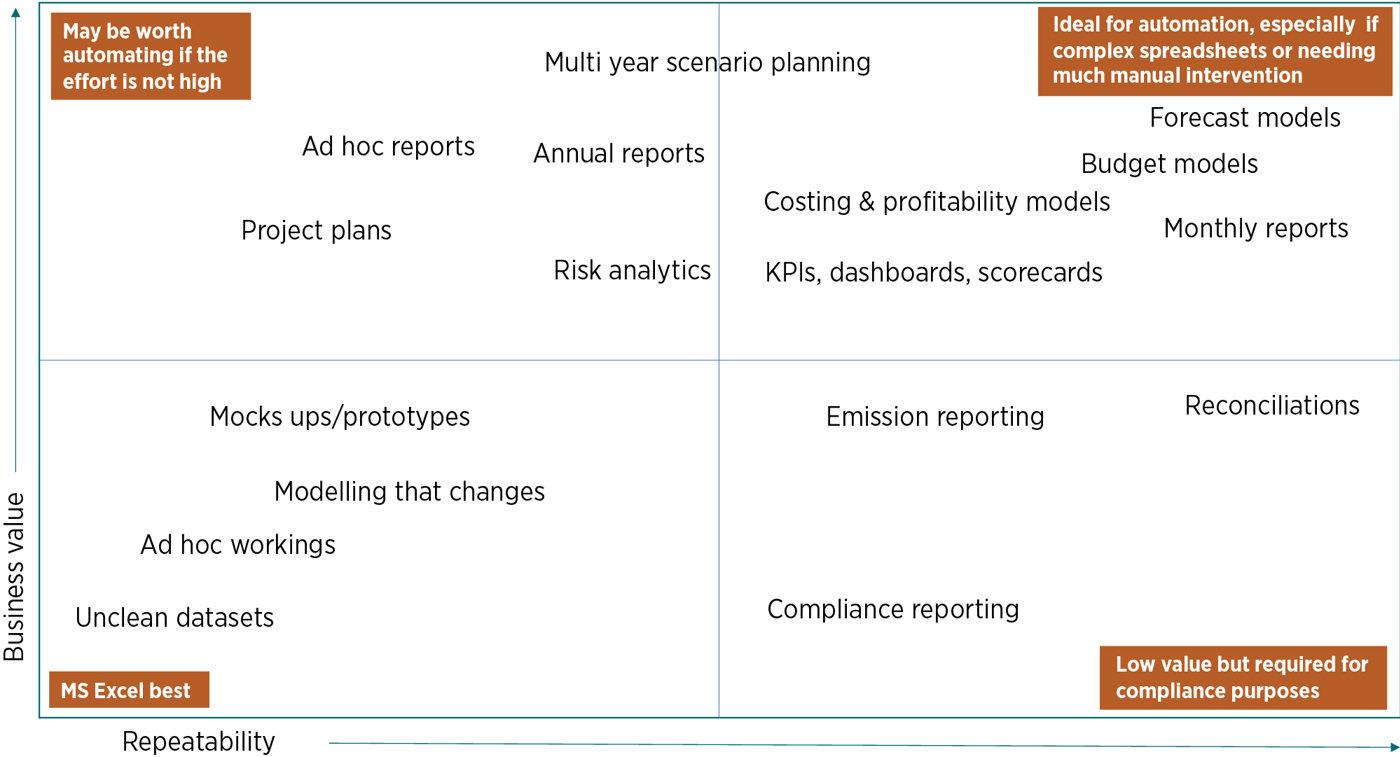The height and width of the screenshot is (757, 1400).
Task: Click 'Mocks ups/prototypes' label
Action: (339, 417)
